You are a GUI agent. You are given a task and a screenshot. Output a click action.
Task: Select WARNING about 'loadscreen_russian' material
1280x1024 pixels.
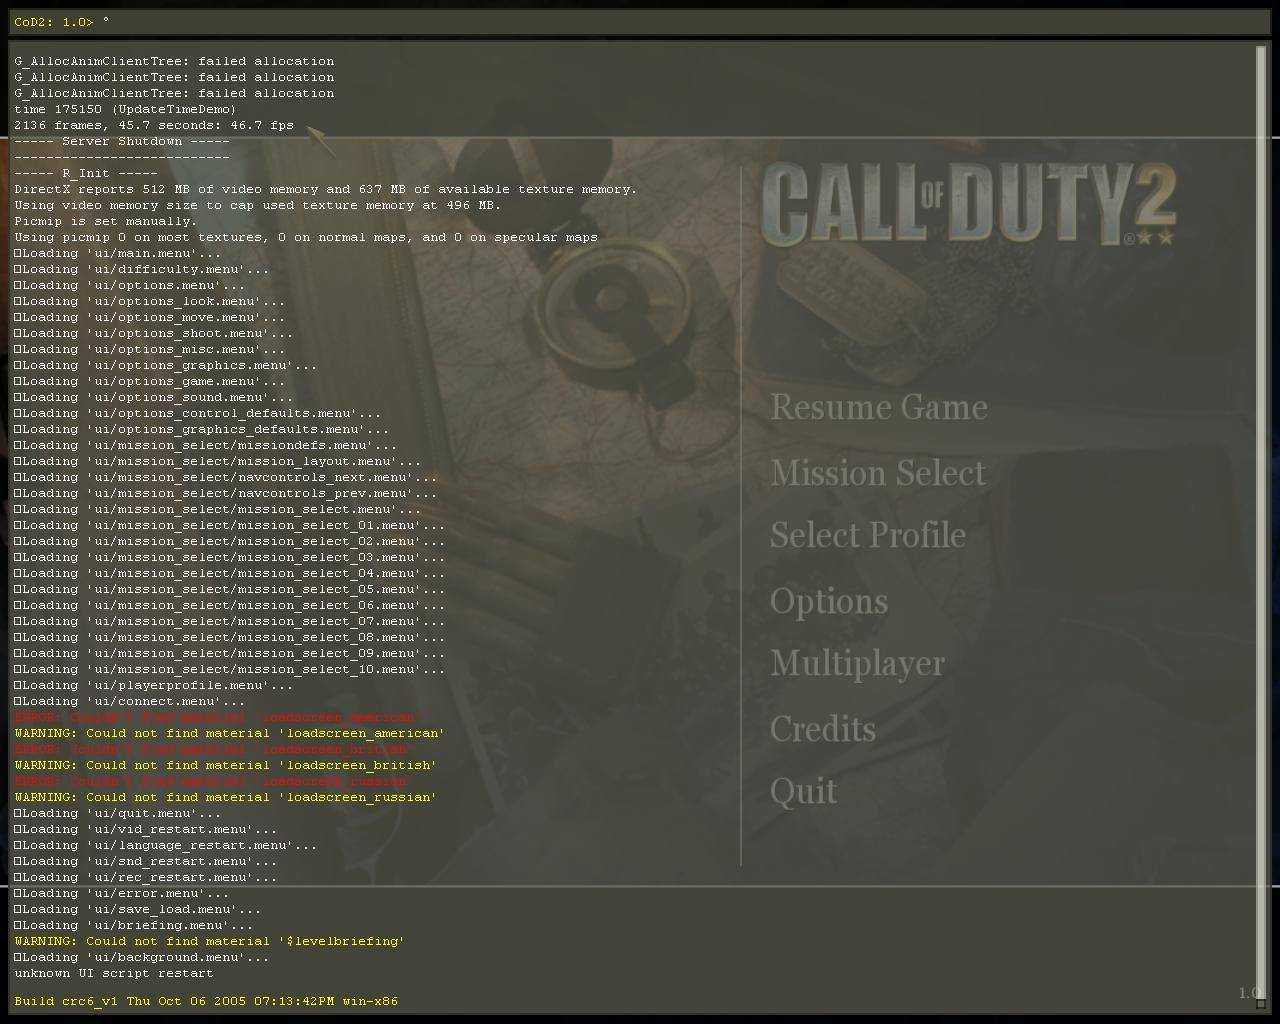(x=226, y=797)
